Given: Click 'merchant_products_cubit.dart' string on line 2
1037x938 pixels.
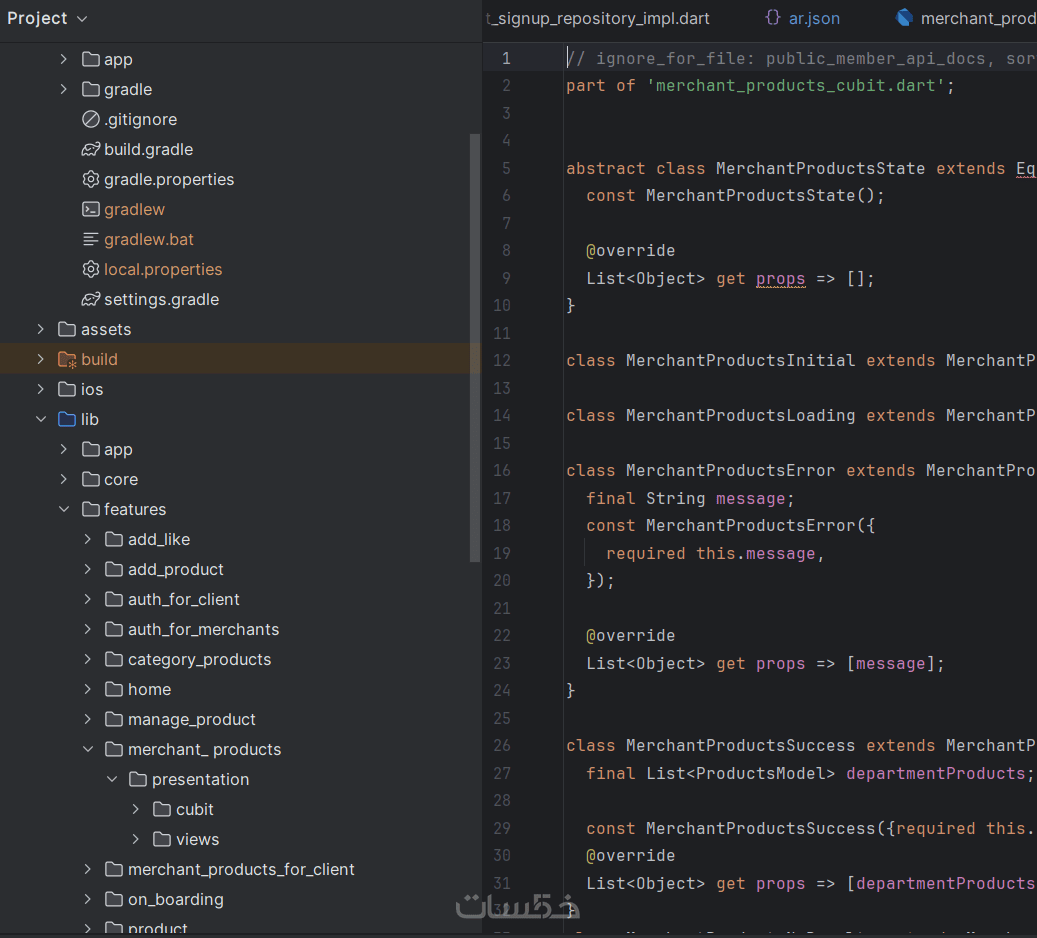Looking at the screenshot, I should click(796, 86).
